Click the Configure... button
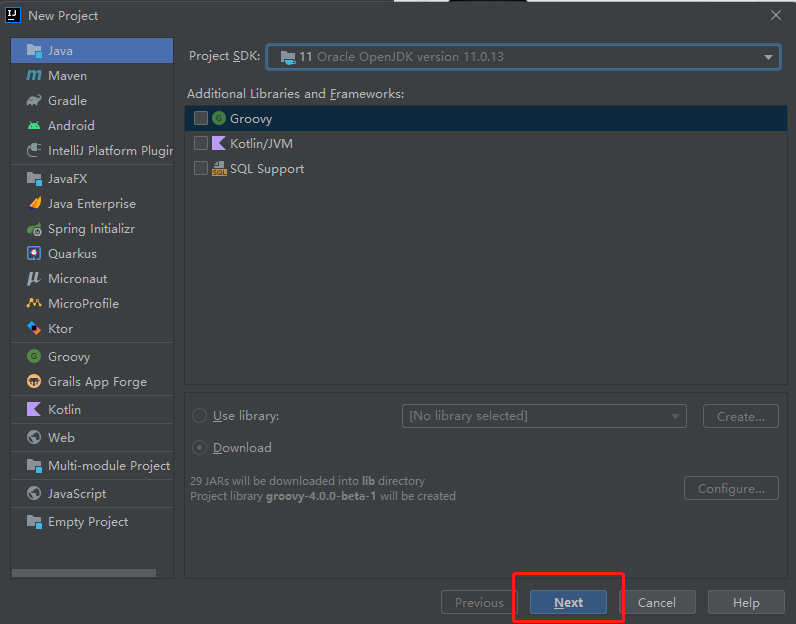This screenshot has width=796, height=624. [731, 488]
